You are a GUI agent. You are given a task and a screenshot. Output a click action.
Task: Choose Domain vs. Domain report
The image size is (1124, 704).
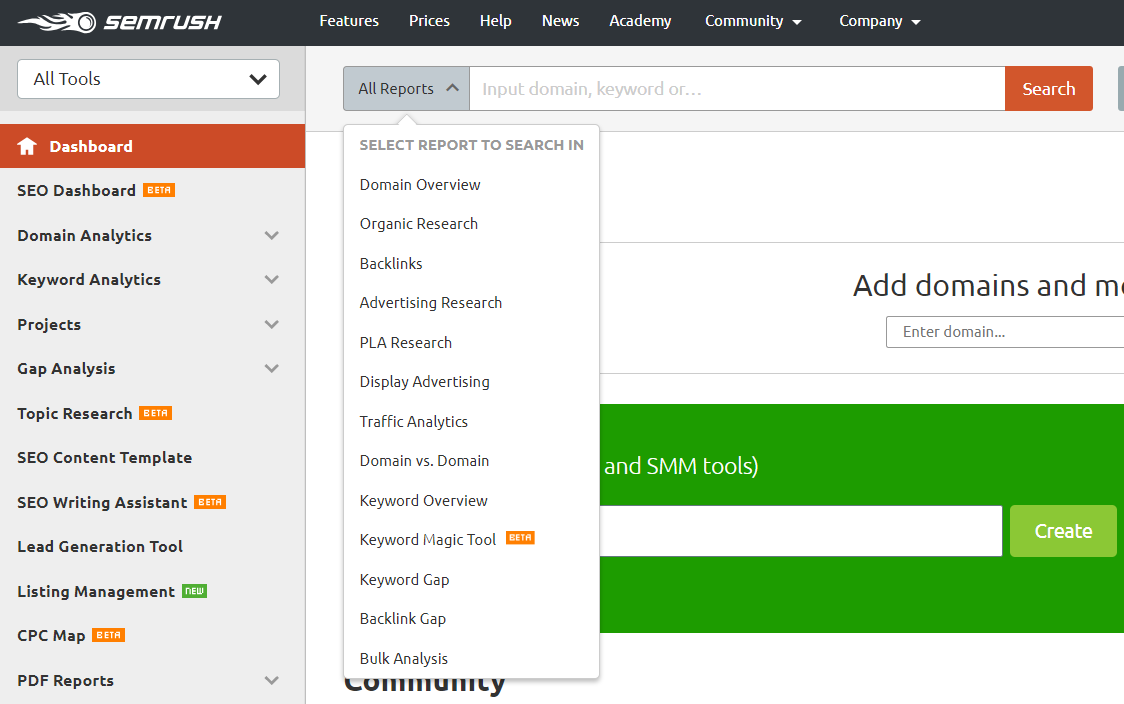424,461
